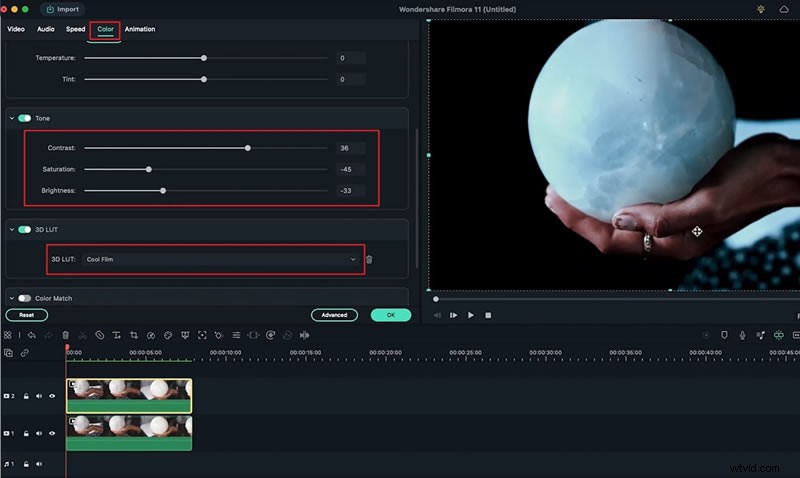The height and width of the screenshot is (478, 800).
Task: Select the Color tab
Action: [x=105, y=29]
